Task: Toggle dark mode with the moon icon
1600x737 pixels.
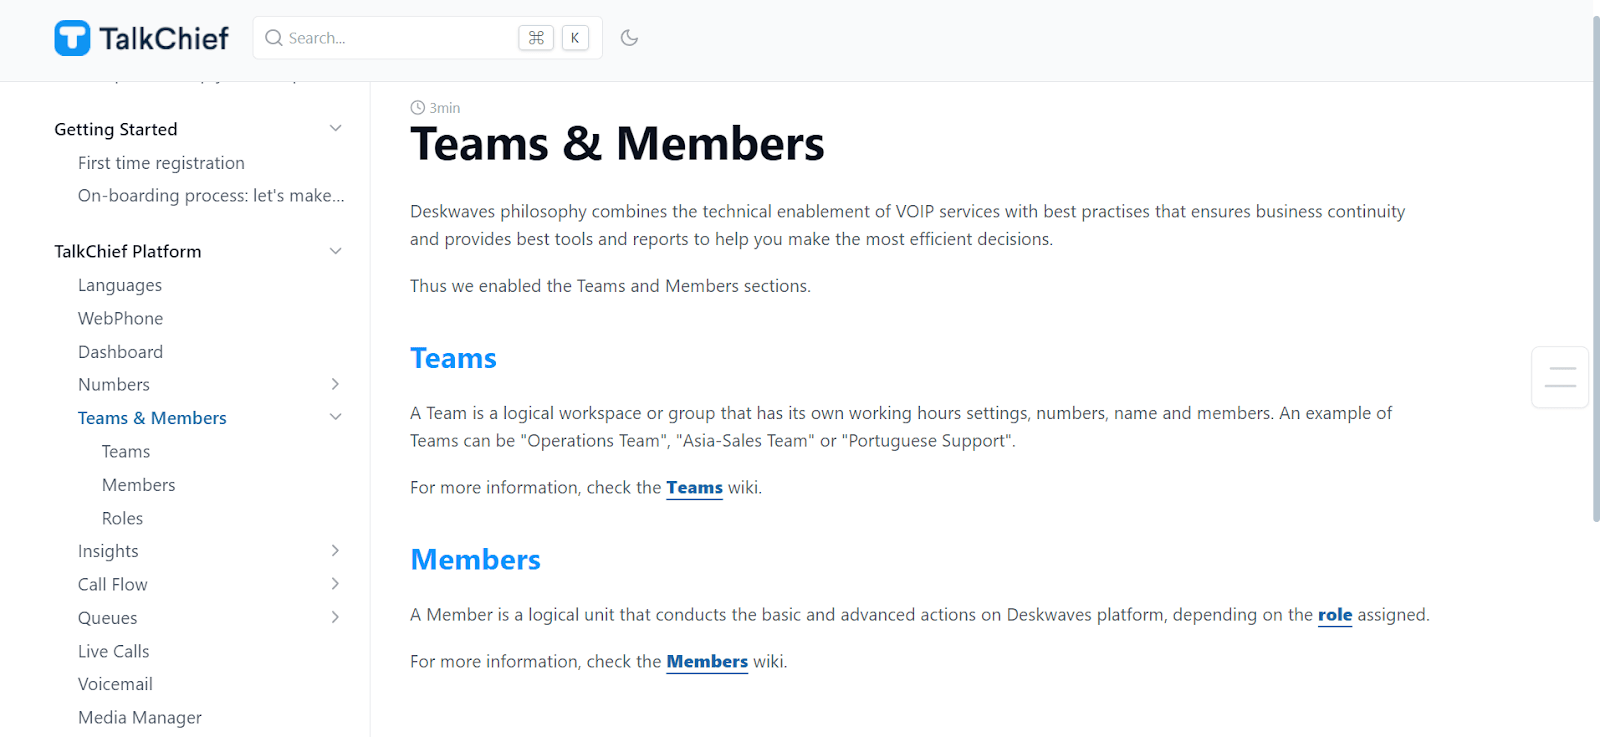Action: (x=629, y=38)
